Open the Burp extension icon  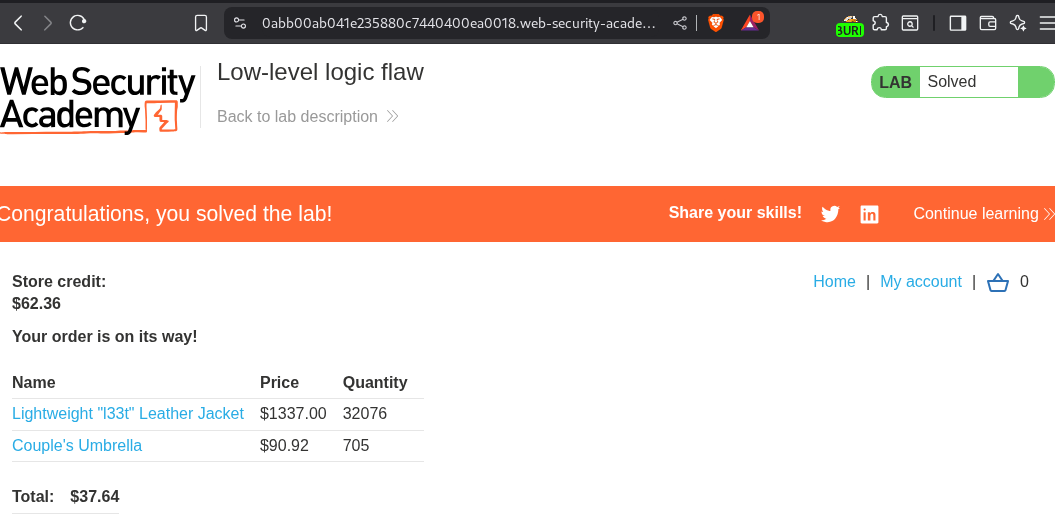(x=850, y=24)
